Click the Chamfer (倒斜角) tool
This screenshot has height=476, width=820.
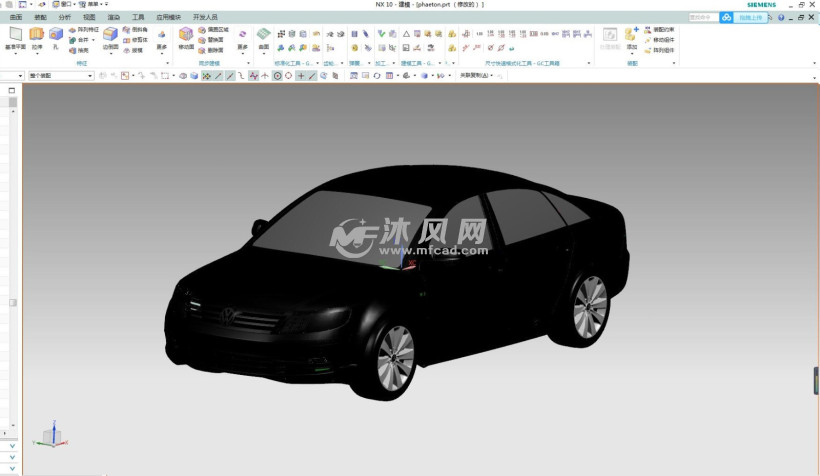[135, 30]
